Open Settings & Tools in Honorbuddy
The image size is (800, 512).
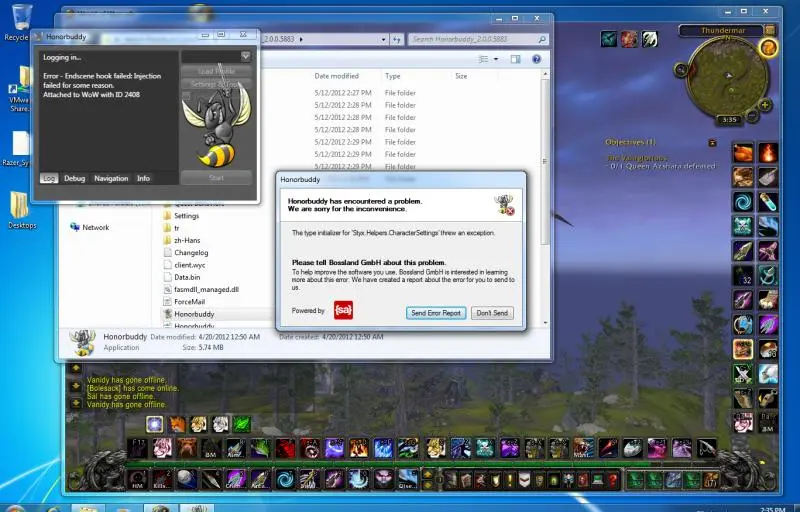(x=216, y=84)
